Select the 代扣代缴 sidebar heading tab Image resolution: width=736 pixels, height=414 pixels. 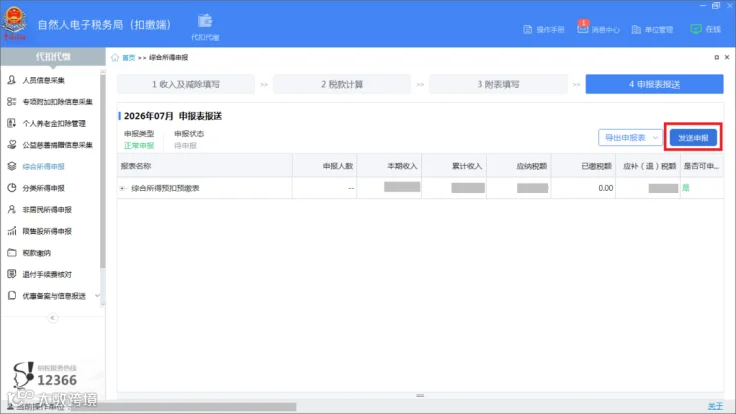(x=53, y=57)
